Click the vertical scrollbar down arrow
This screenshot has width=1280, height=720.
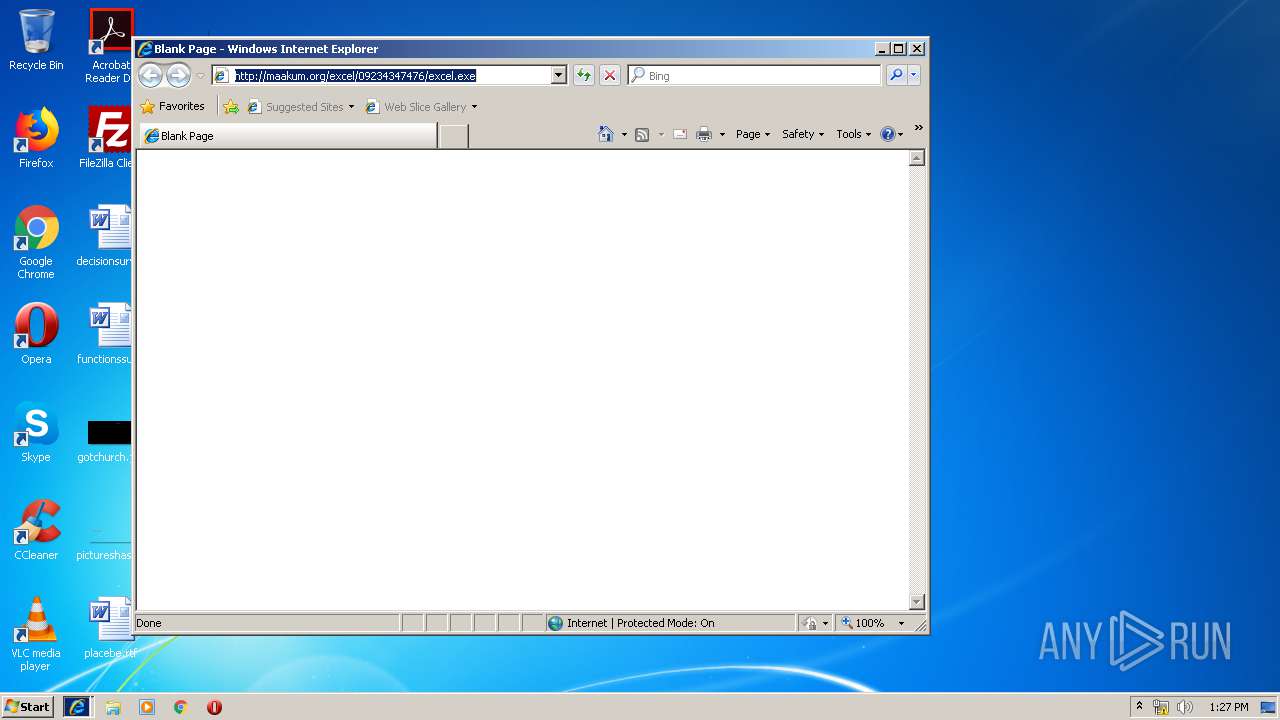click(917, 602)
